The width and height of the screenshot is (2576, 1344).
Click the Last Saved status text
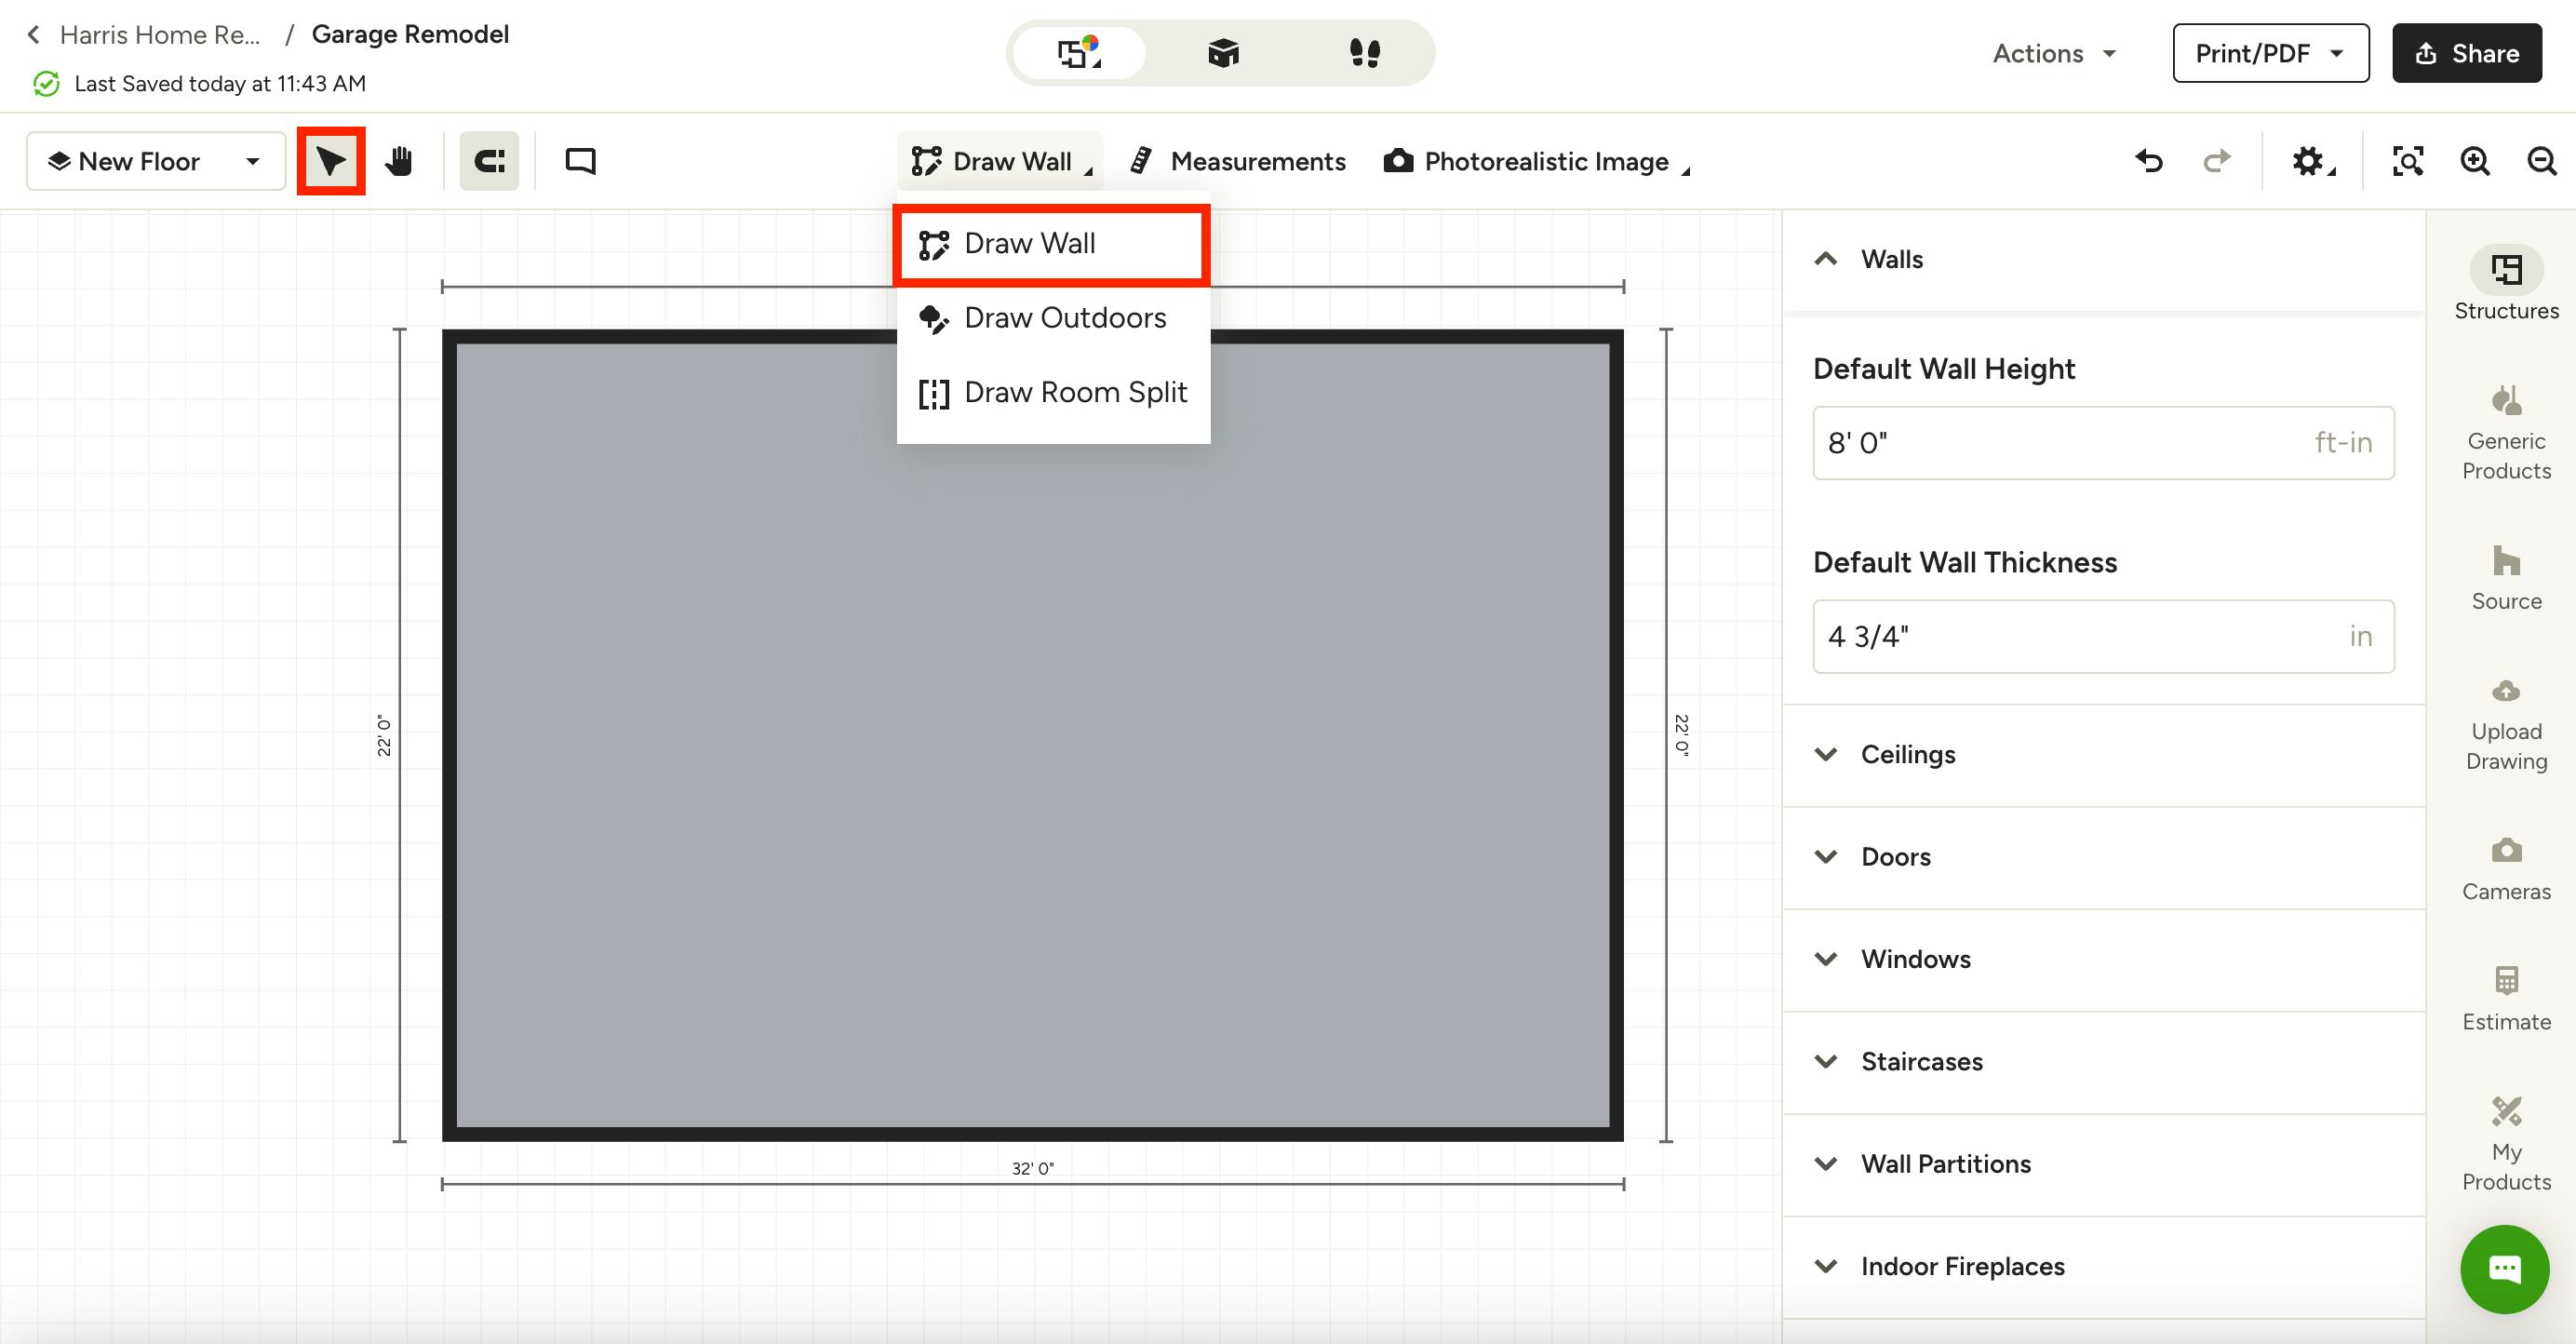[220, 84]
